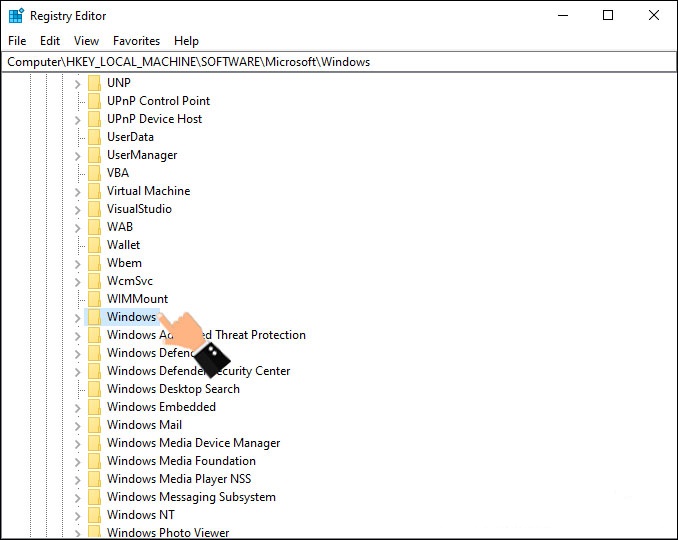Expand the Virtual Machine key
Screen dimensions: 678x540
pyautogui.click(x=77, y=191)
